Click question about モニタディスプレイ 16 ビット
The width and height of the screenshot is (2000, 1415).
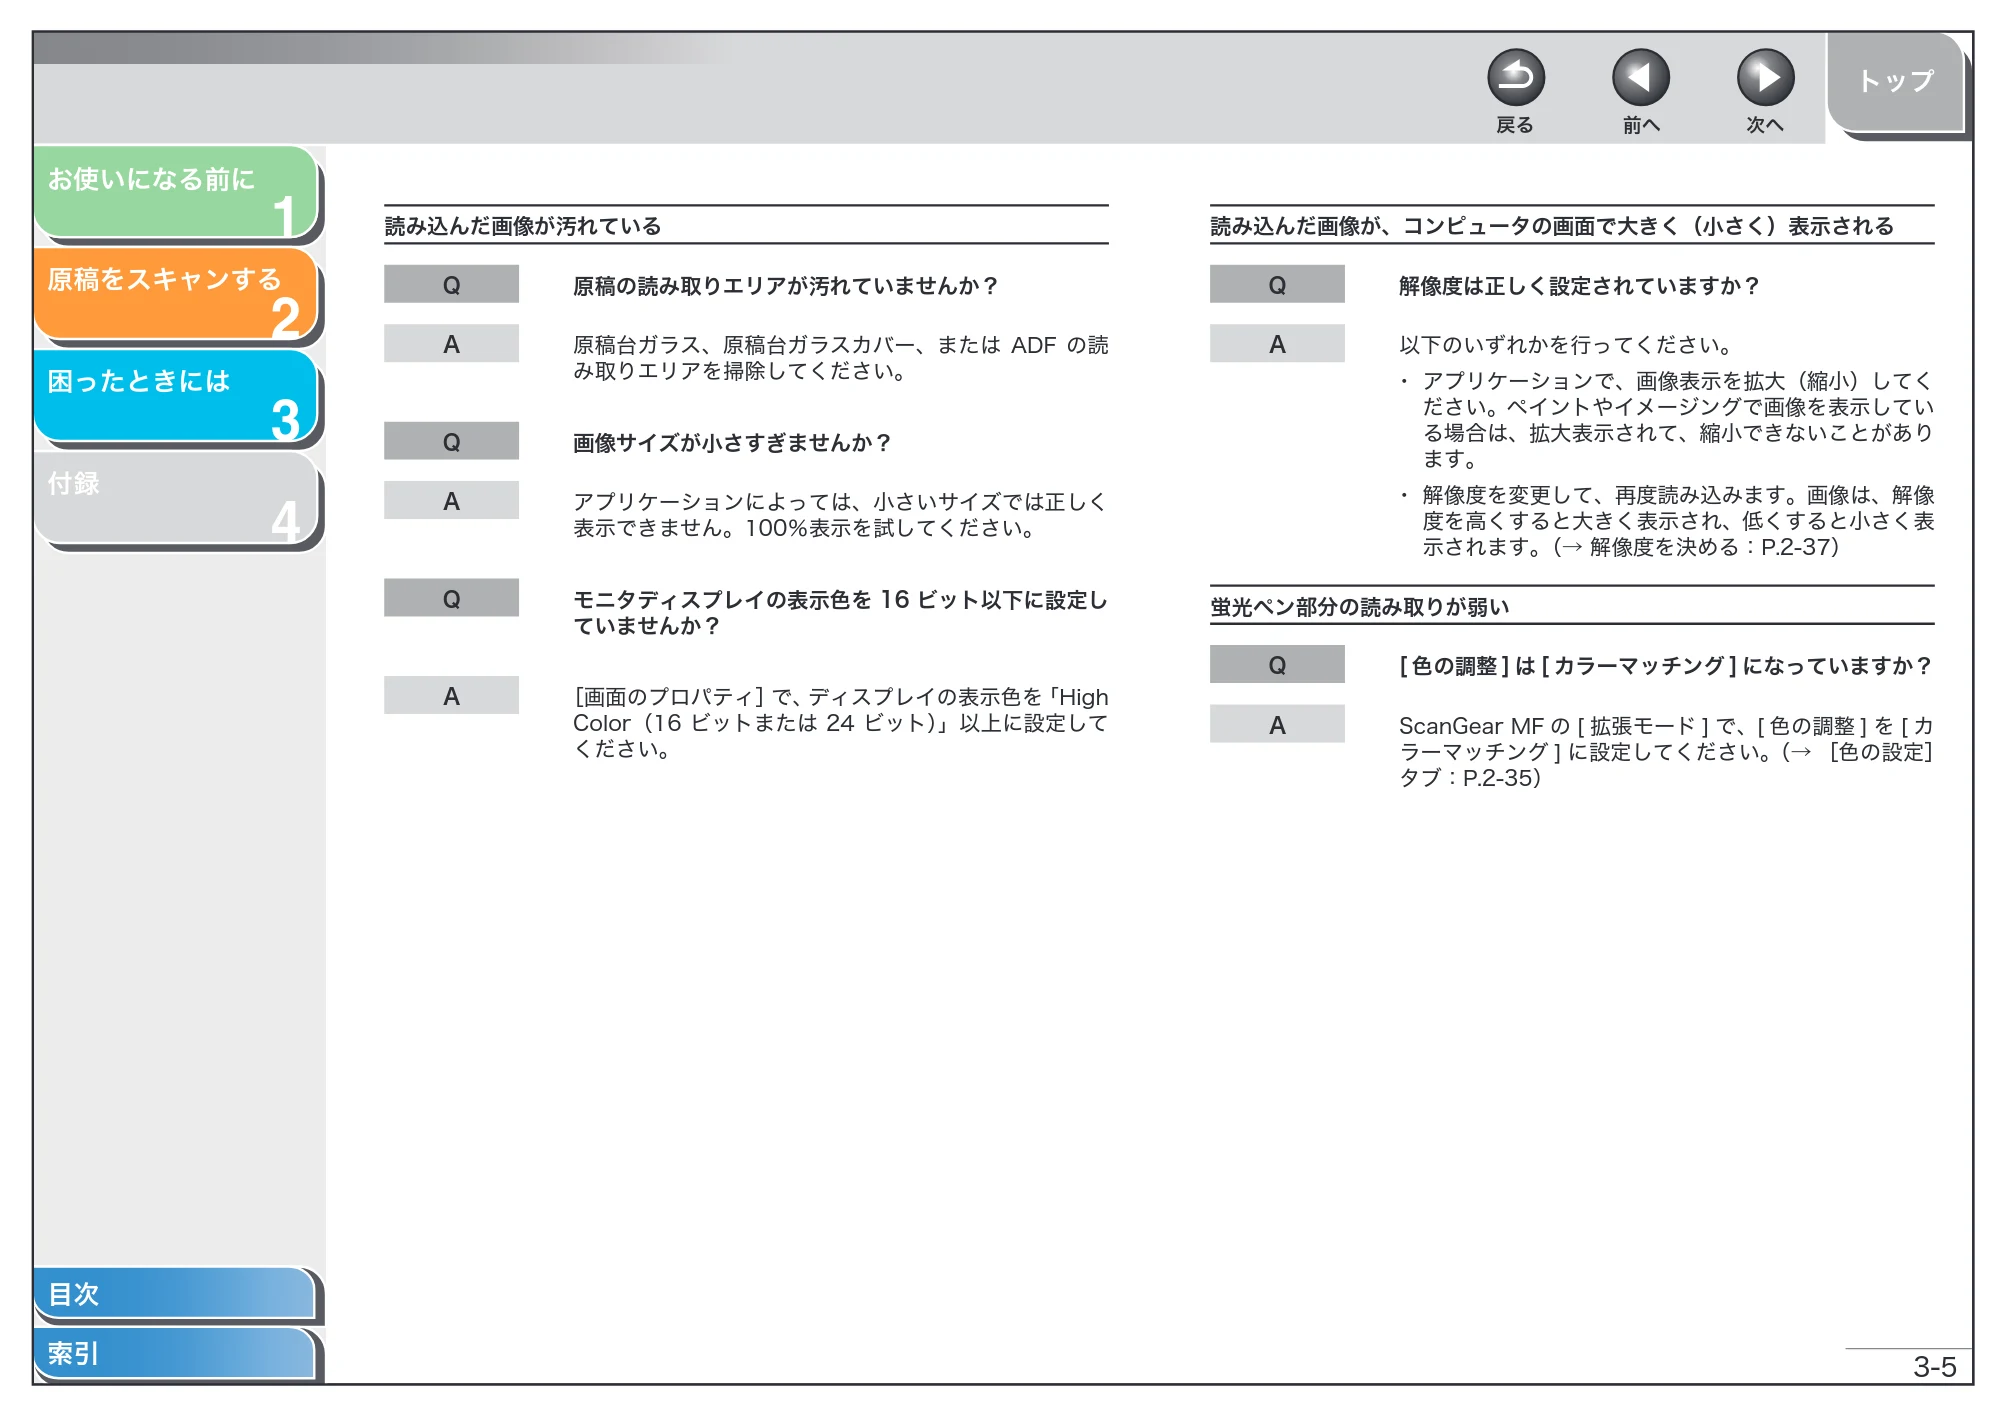pos(840,612)
